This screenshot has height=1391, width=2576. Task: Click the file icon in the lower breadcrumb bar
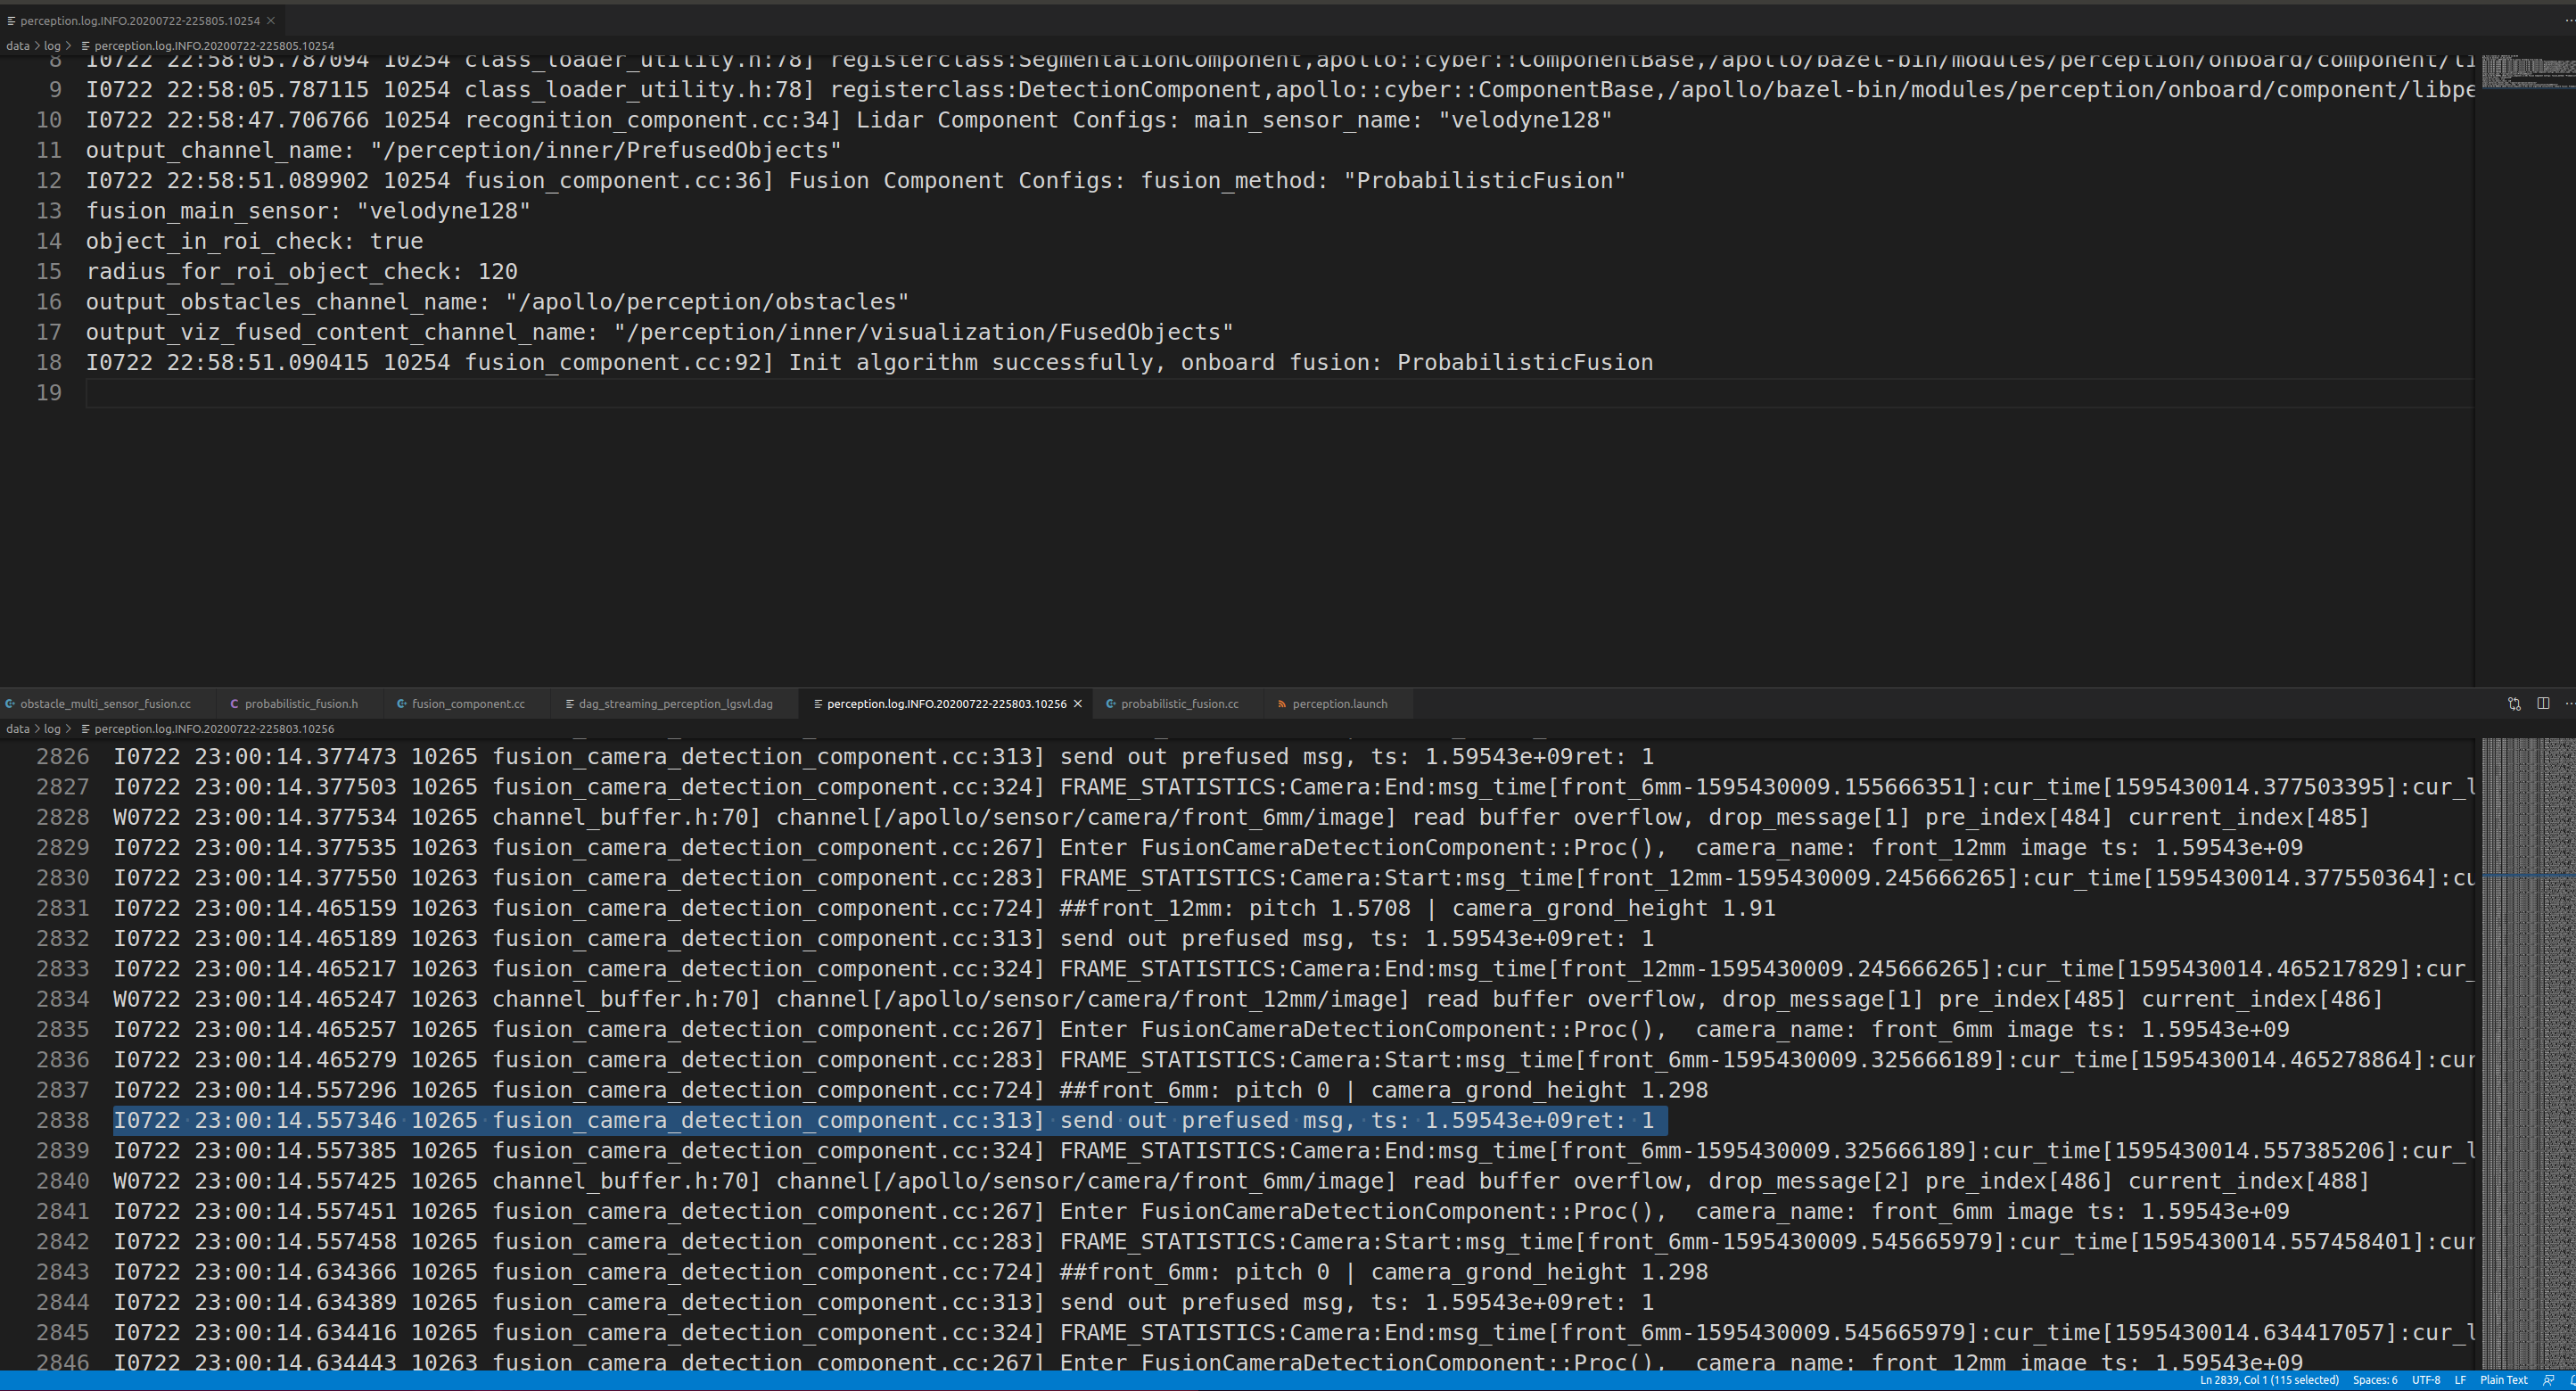point(84,728)
